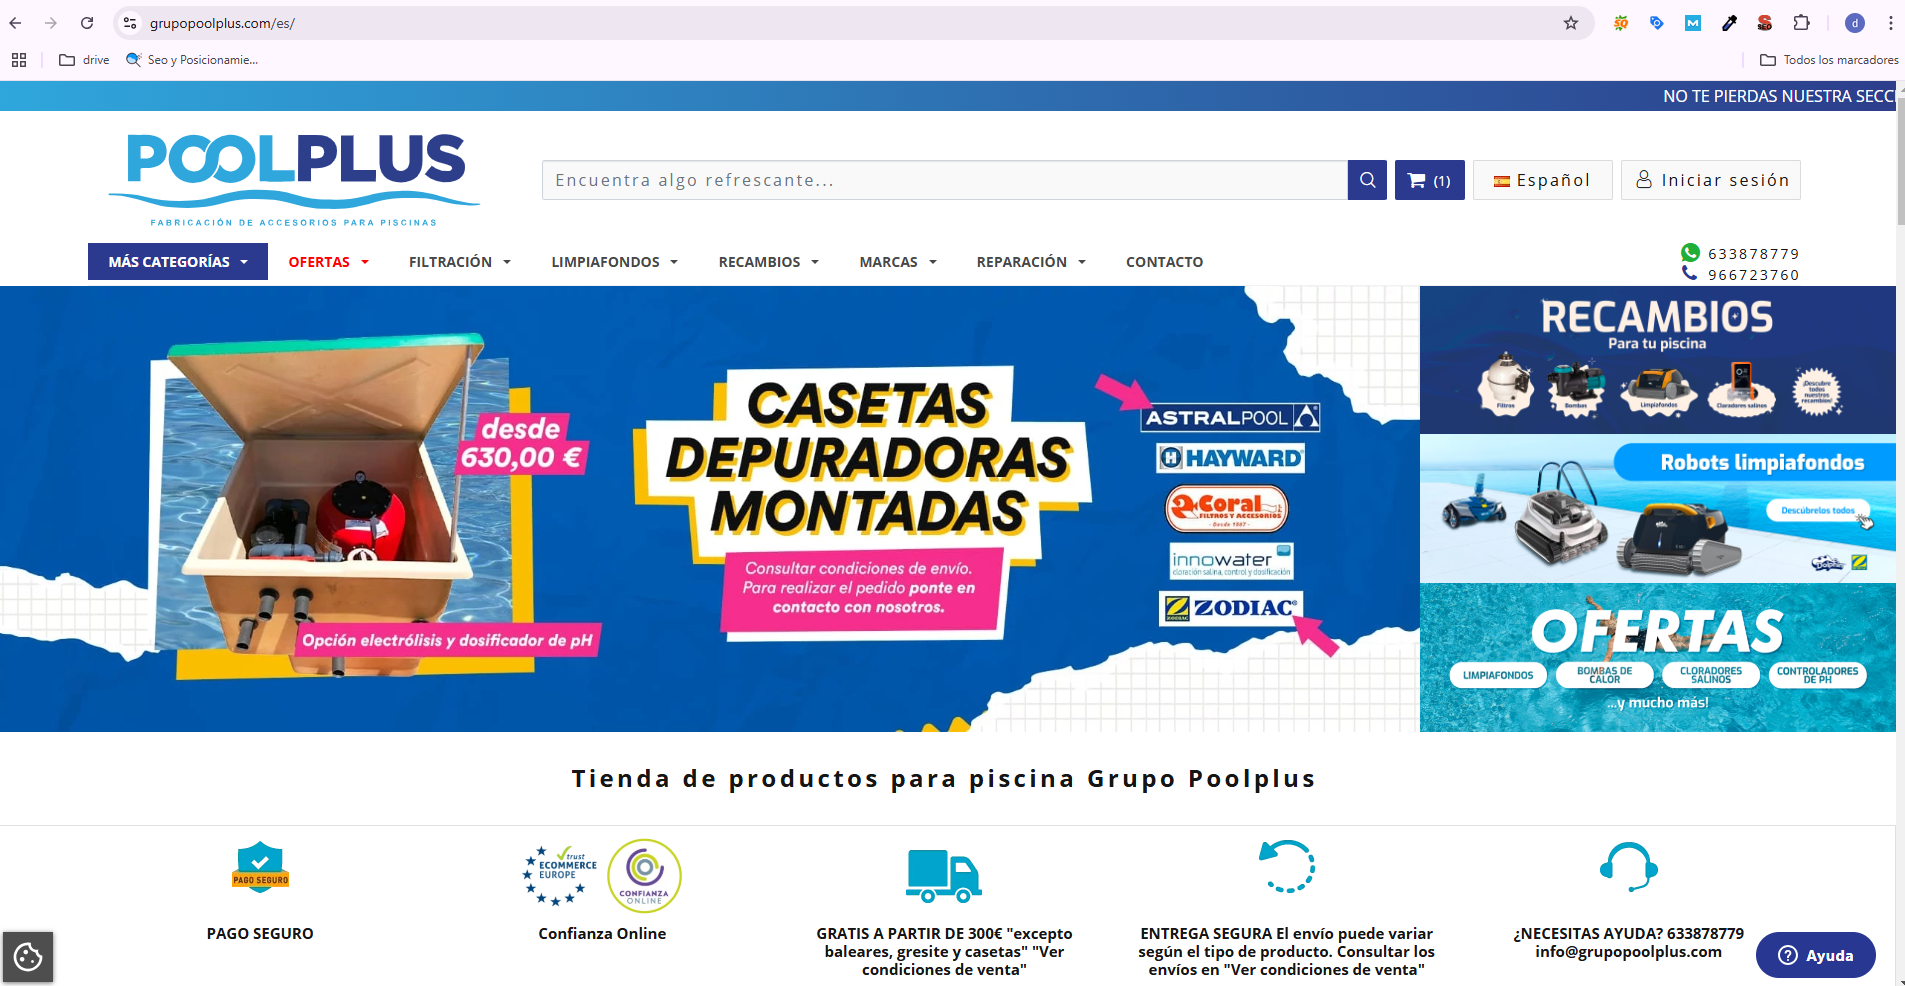Expand the FILTRACIÓN menu

460,262
